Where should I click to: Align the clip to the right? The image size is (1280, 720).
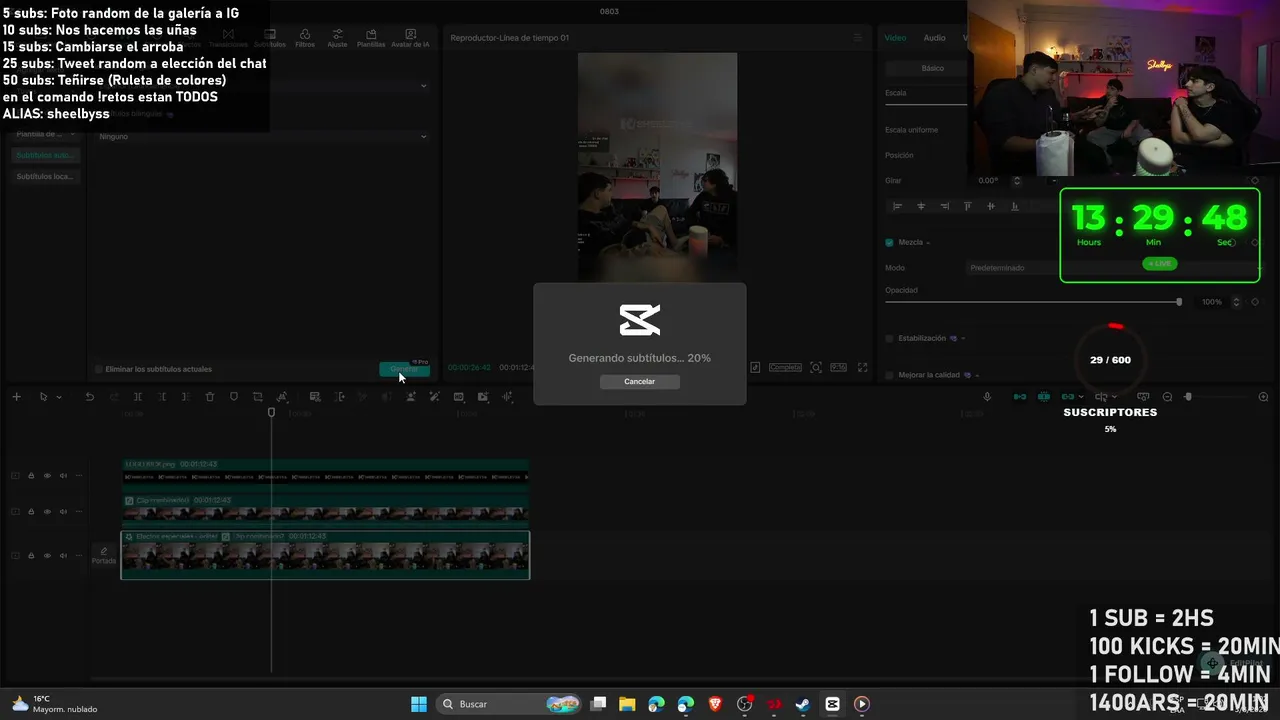(x=944, y=206)
